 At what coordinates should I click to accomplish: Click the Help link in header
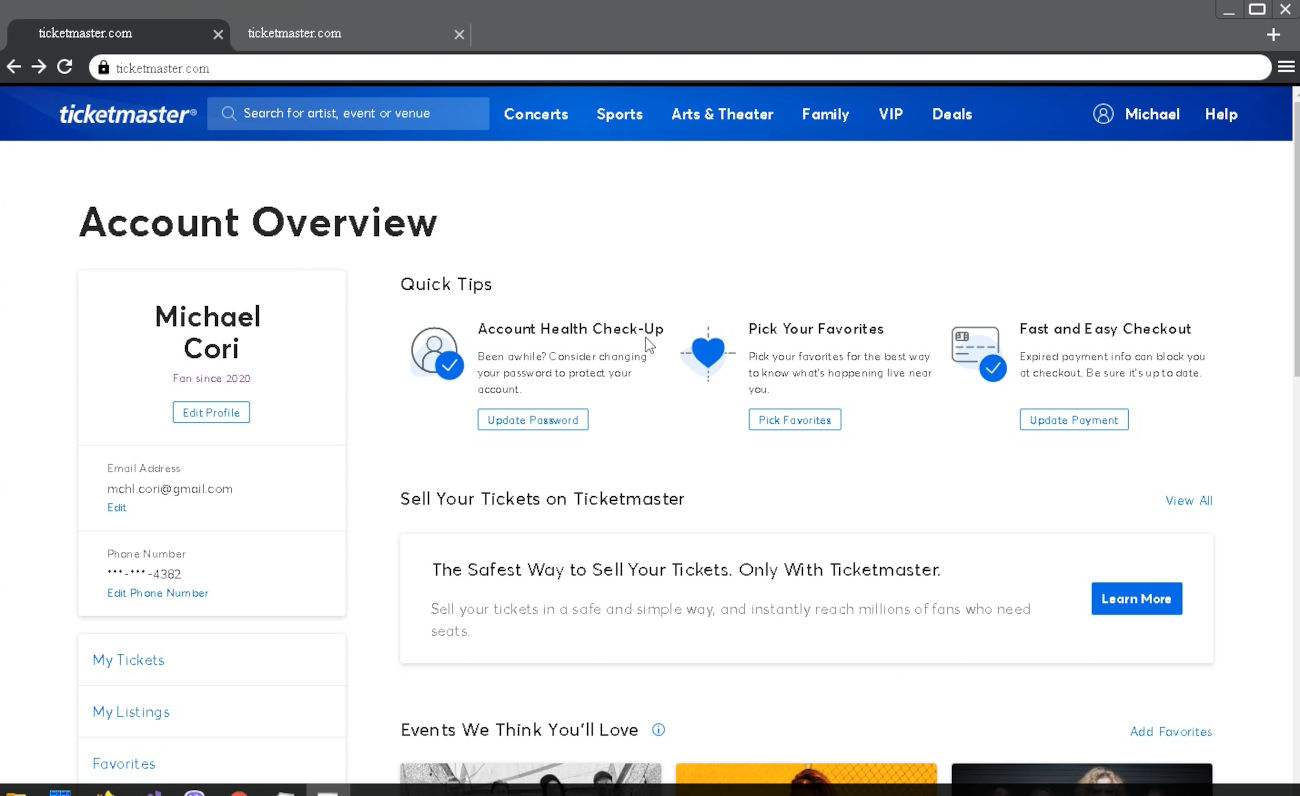pyautogui.click(x=1221, y=114)
